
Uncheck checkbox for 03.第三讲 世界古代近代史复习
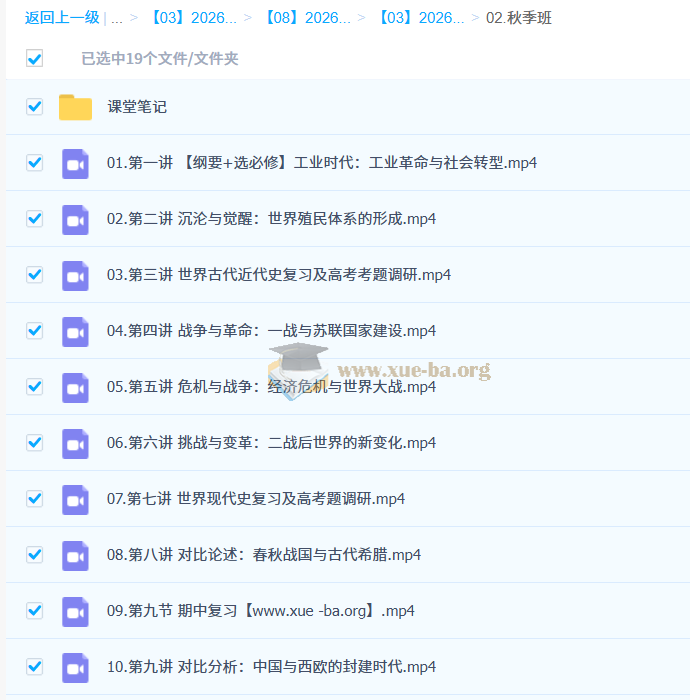35,275
